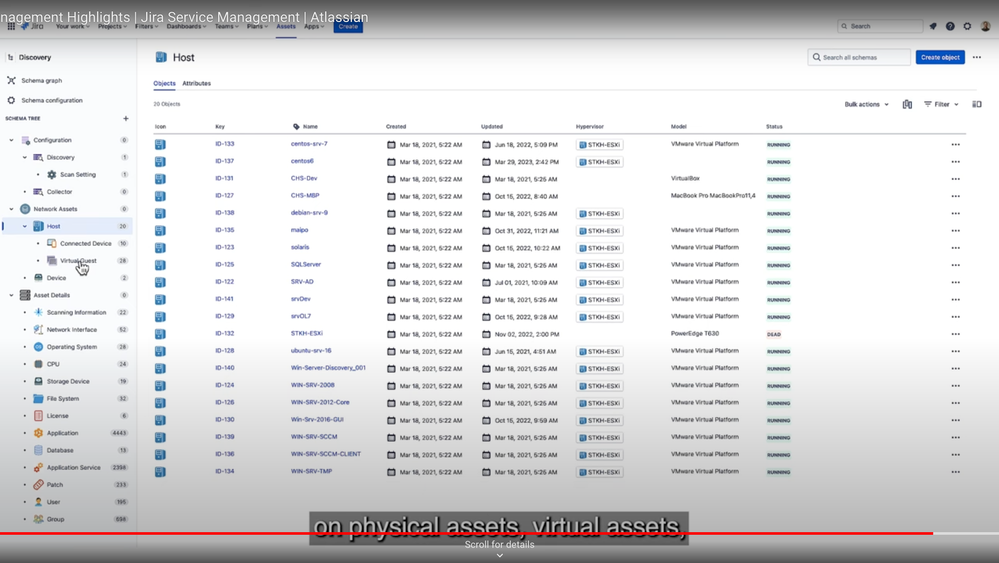Open Schema configuration gear in sidebar
Image resolution: width=999 pixels, height=563 pixels.
tap(11, 101)
